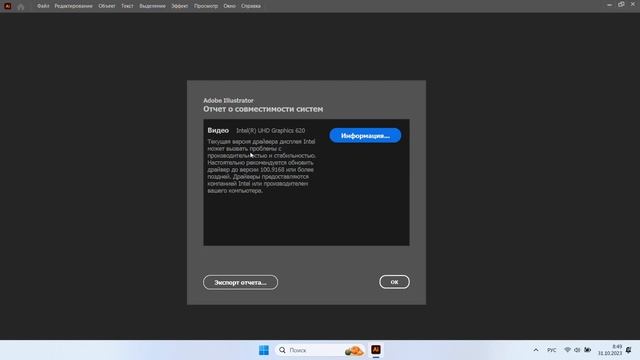Image resolution: width=640 pixels, height=360 pixels.
Task: Open the Редактирование menu
Action: click(x=73, y=6)
